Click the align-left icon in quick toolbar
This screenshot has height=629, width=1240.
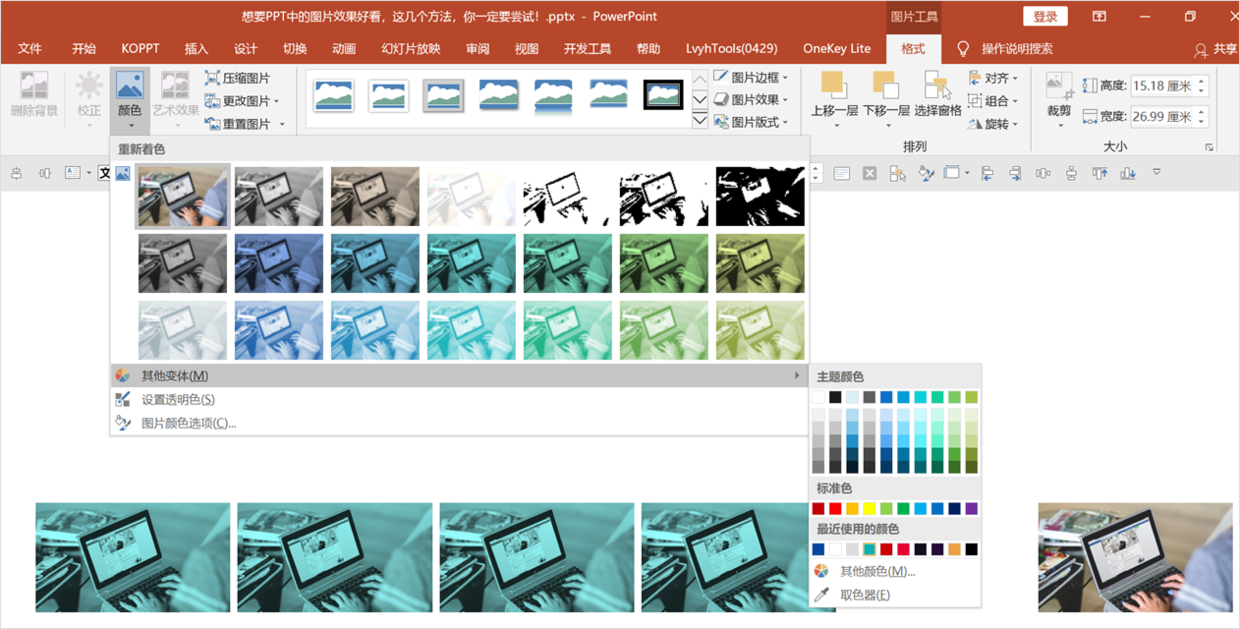[x=987, y=173]
